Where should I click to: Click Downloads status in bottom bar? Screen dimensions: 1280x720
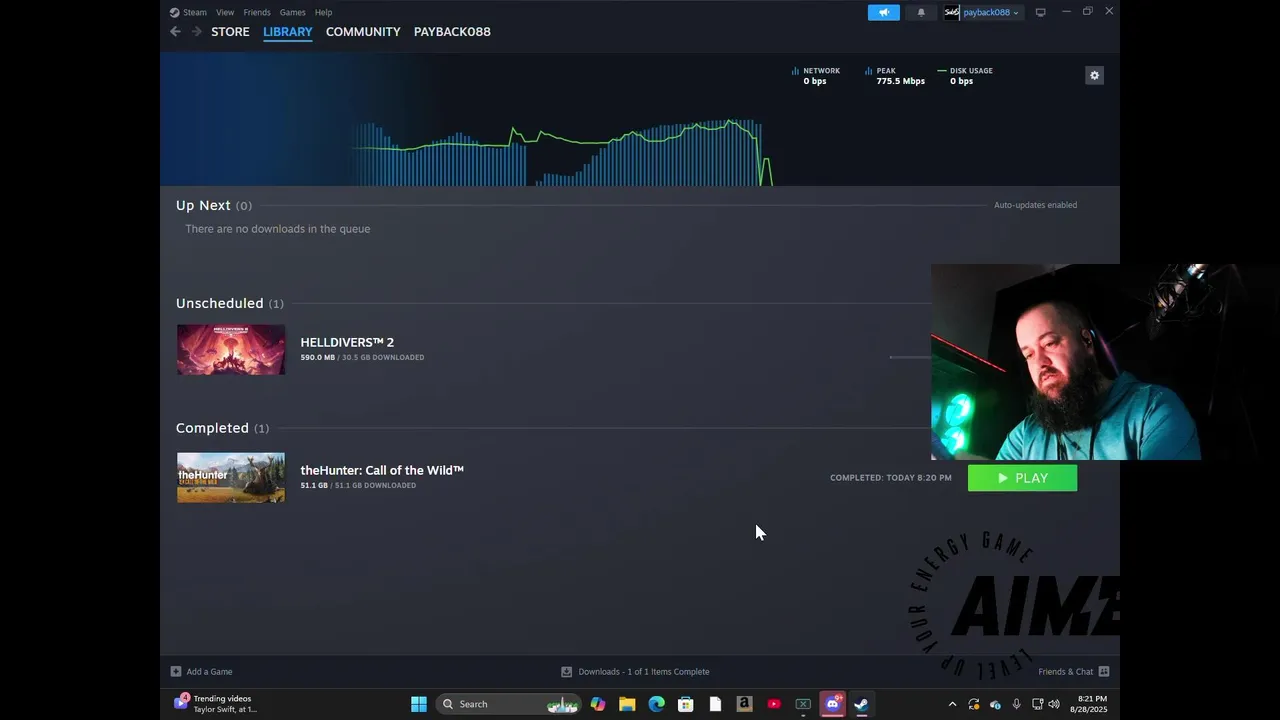pos(635,672)
